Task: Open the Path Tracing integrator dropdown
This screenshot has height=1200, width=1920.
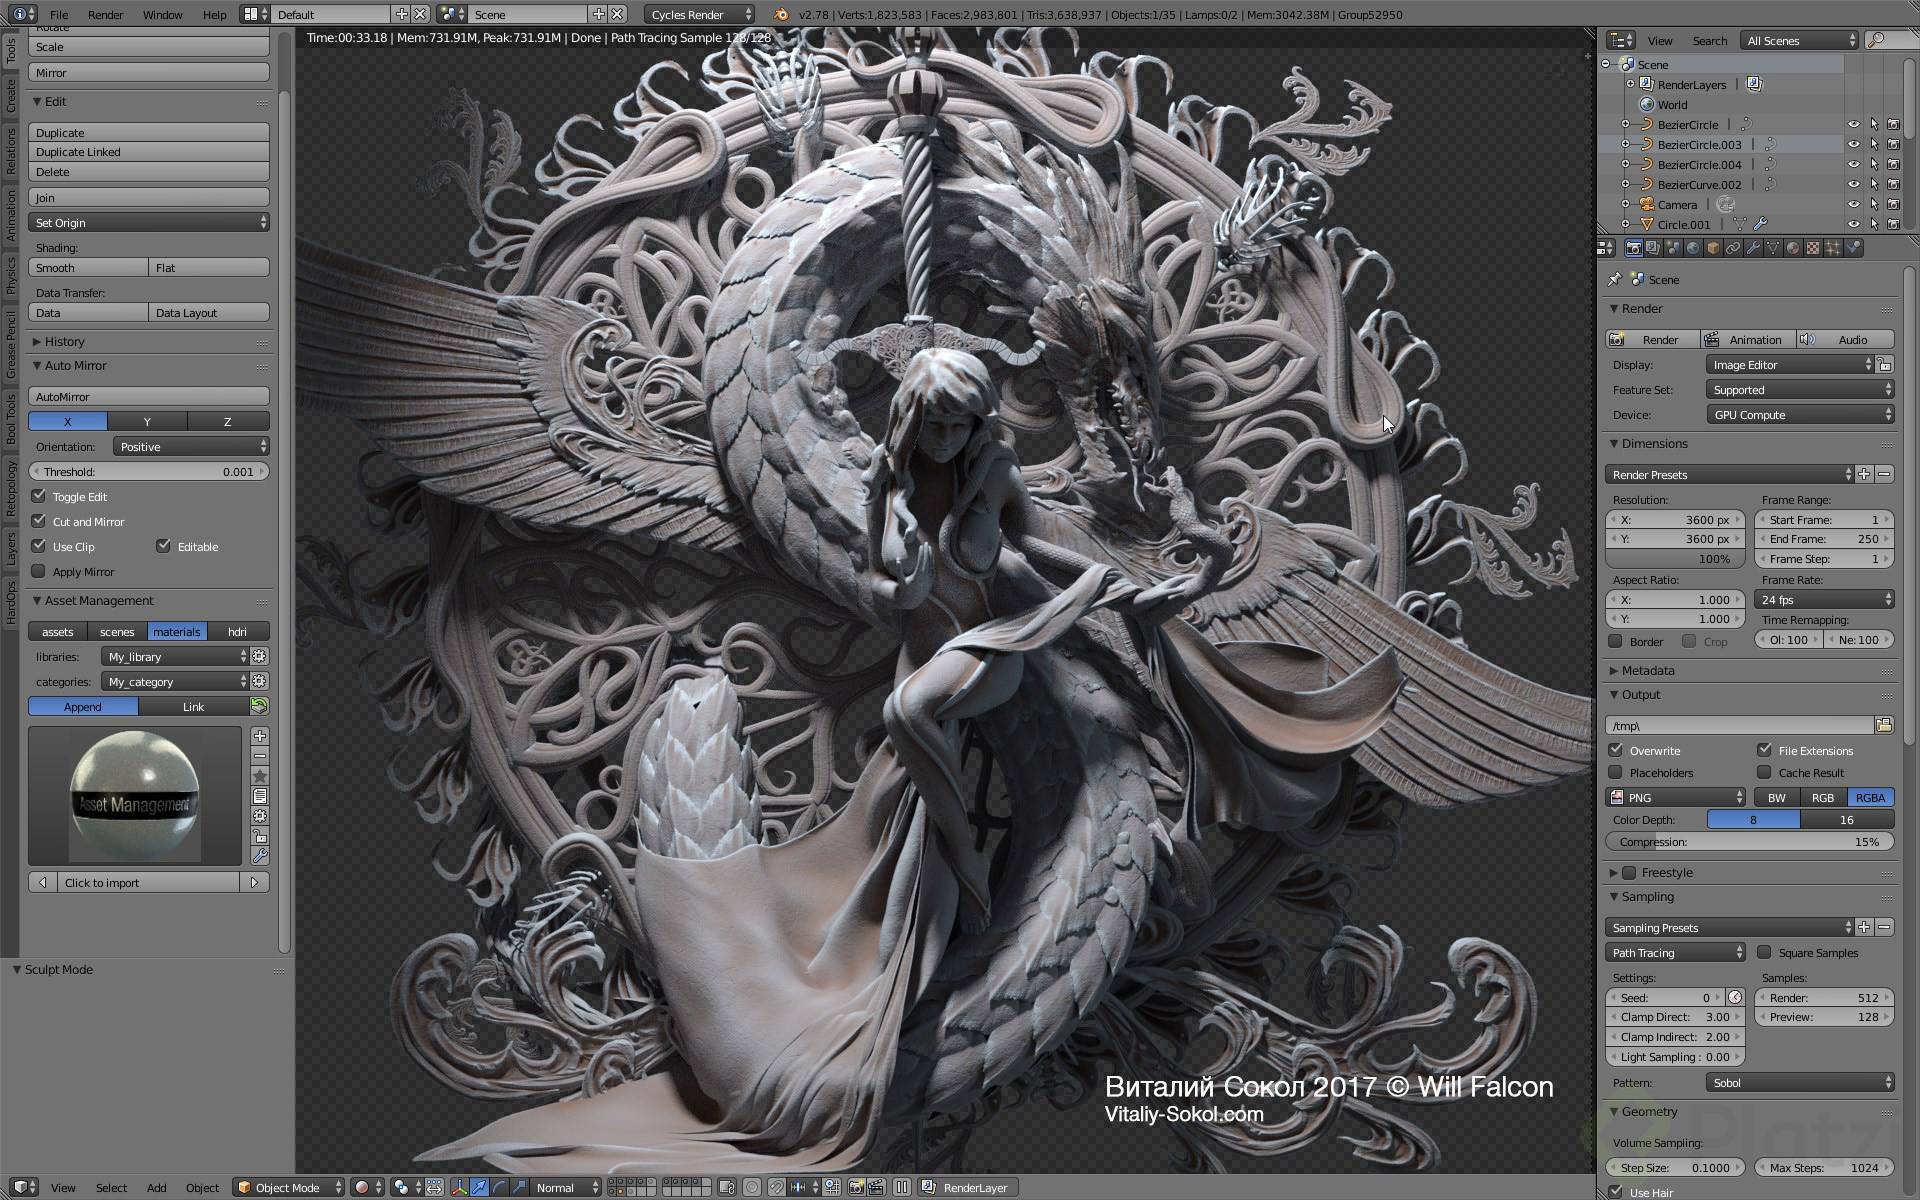Action: pos(1675,952)
